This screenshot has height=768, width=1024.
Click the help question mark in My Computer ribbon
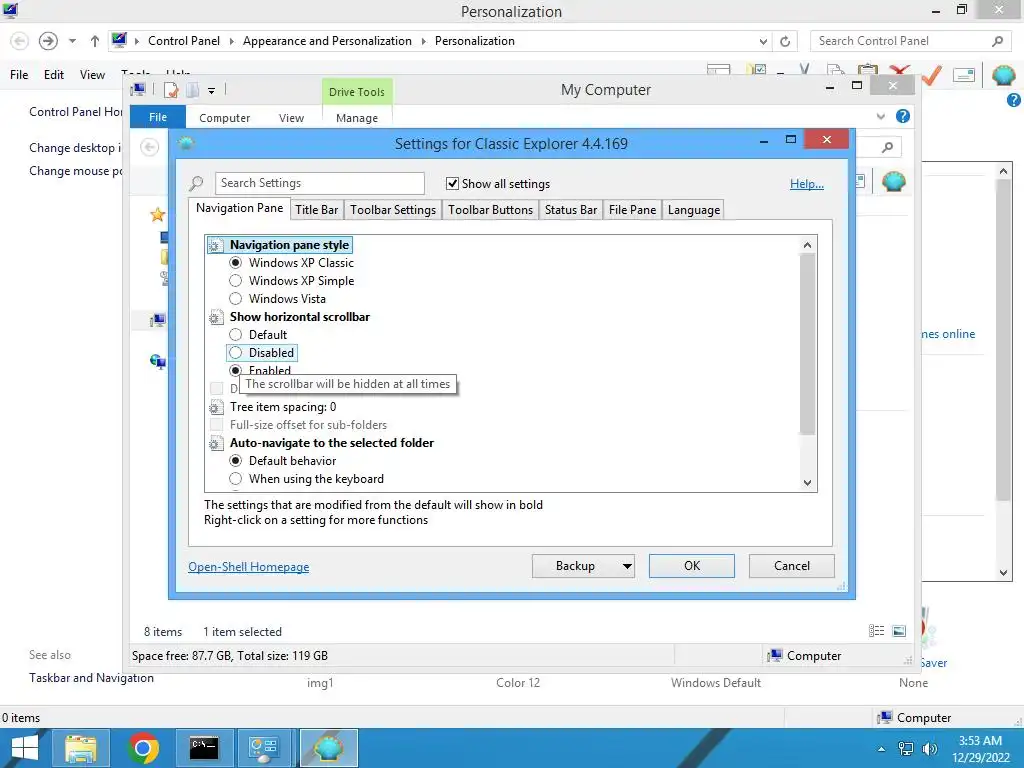click(x=903, y=116)
